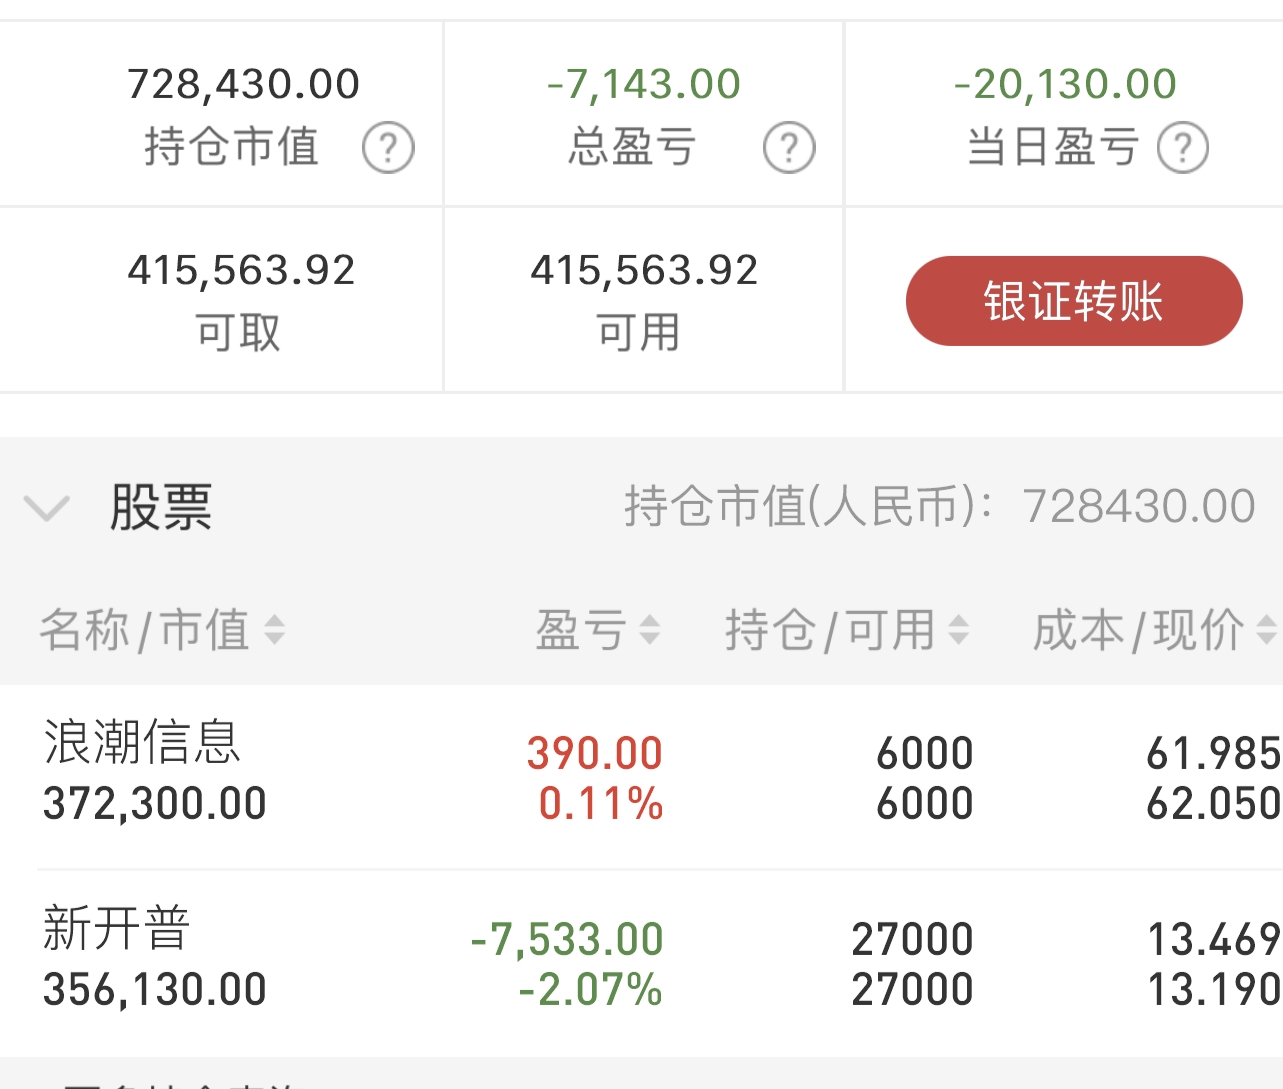
Task: Tap 浪潮信息 profit 390.00 value
Action: click(595, 753)
